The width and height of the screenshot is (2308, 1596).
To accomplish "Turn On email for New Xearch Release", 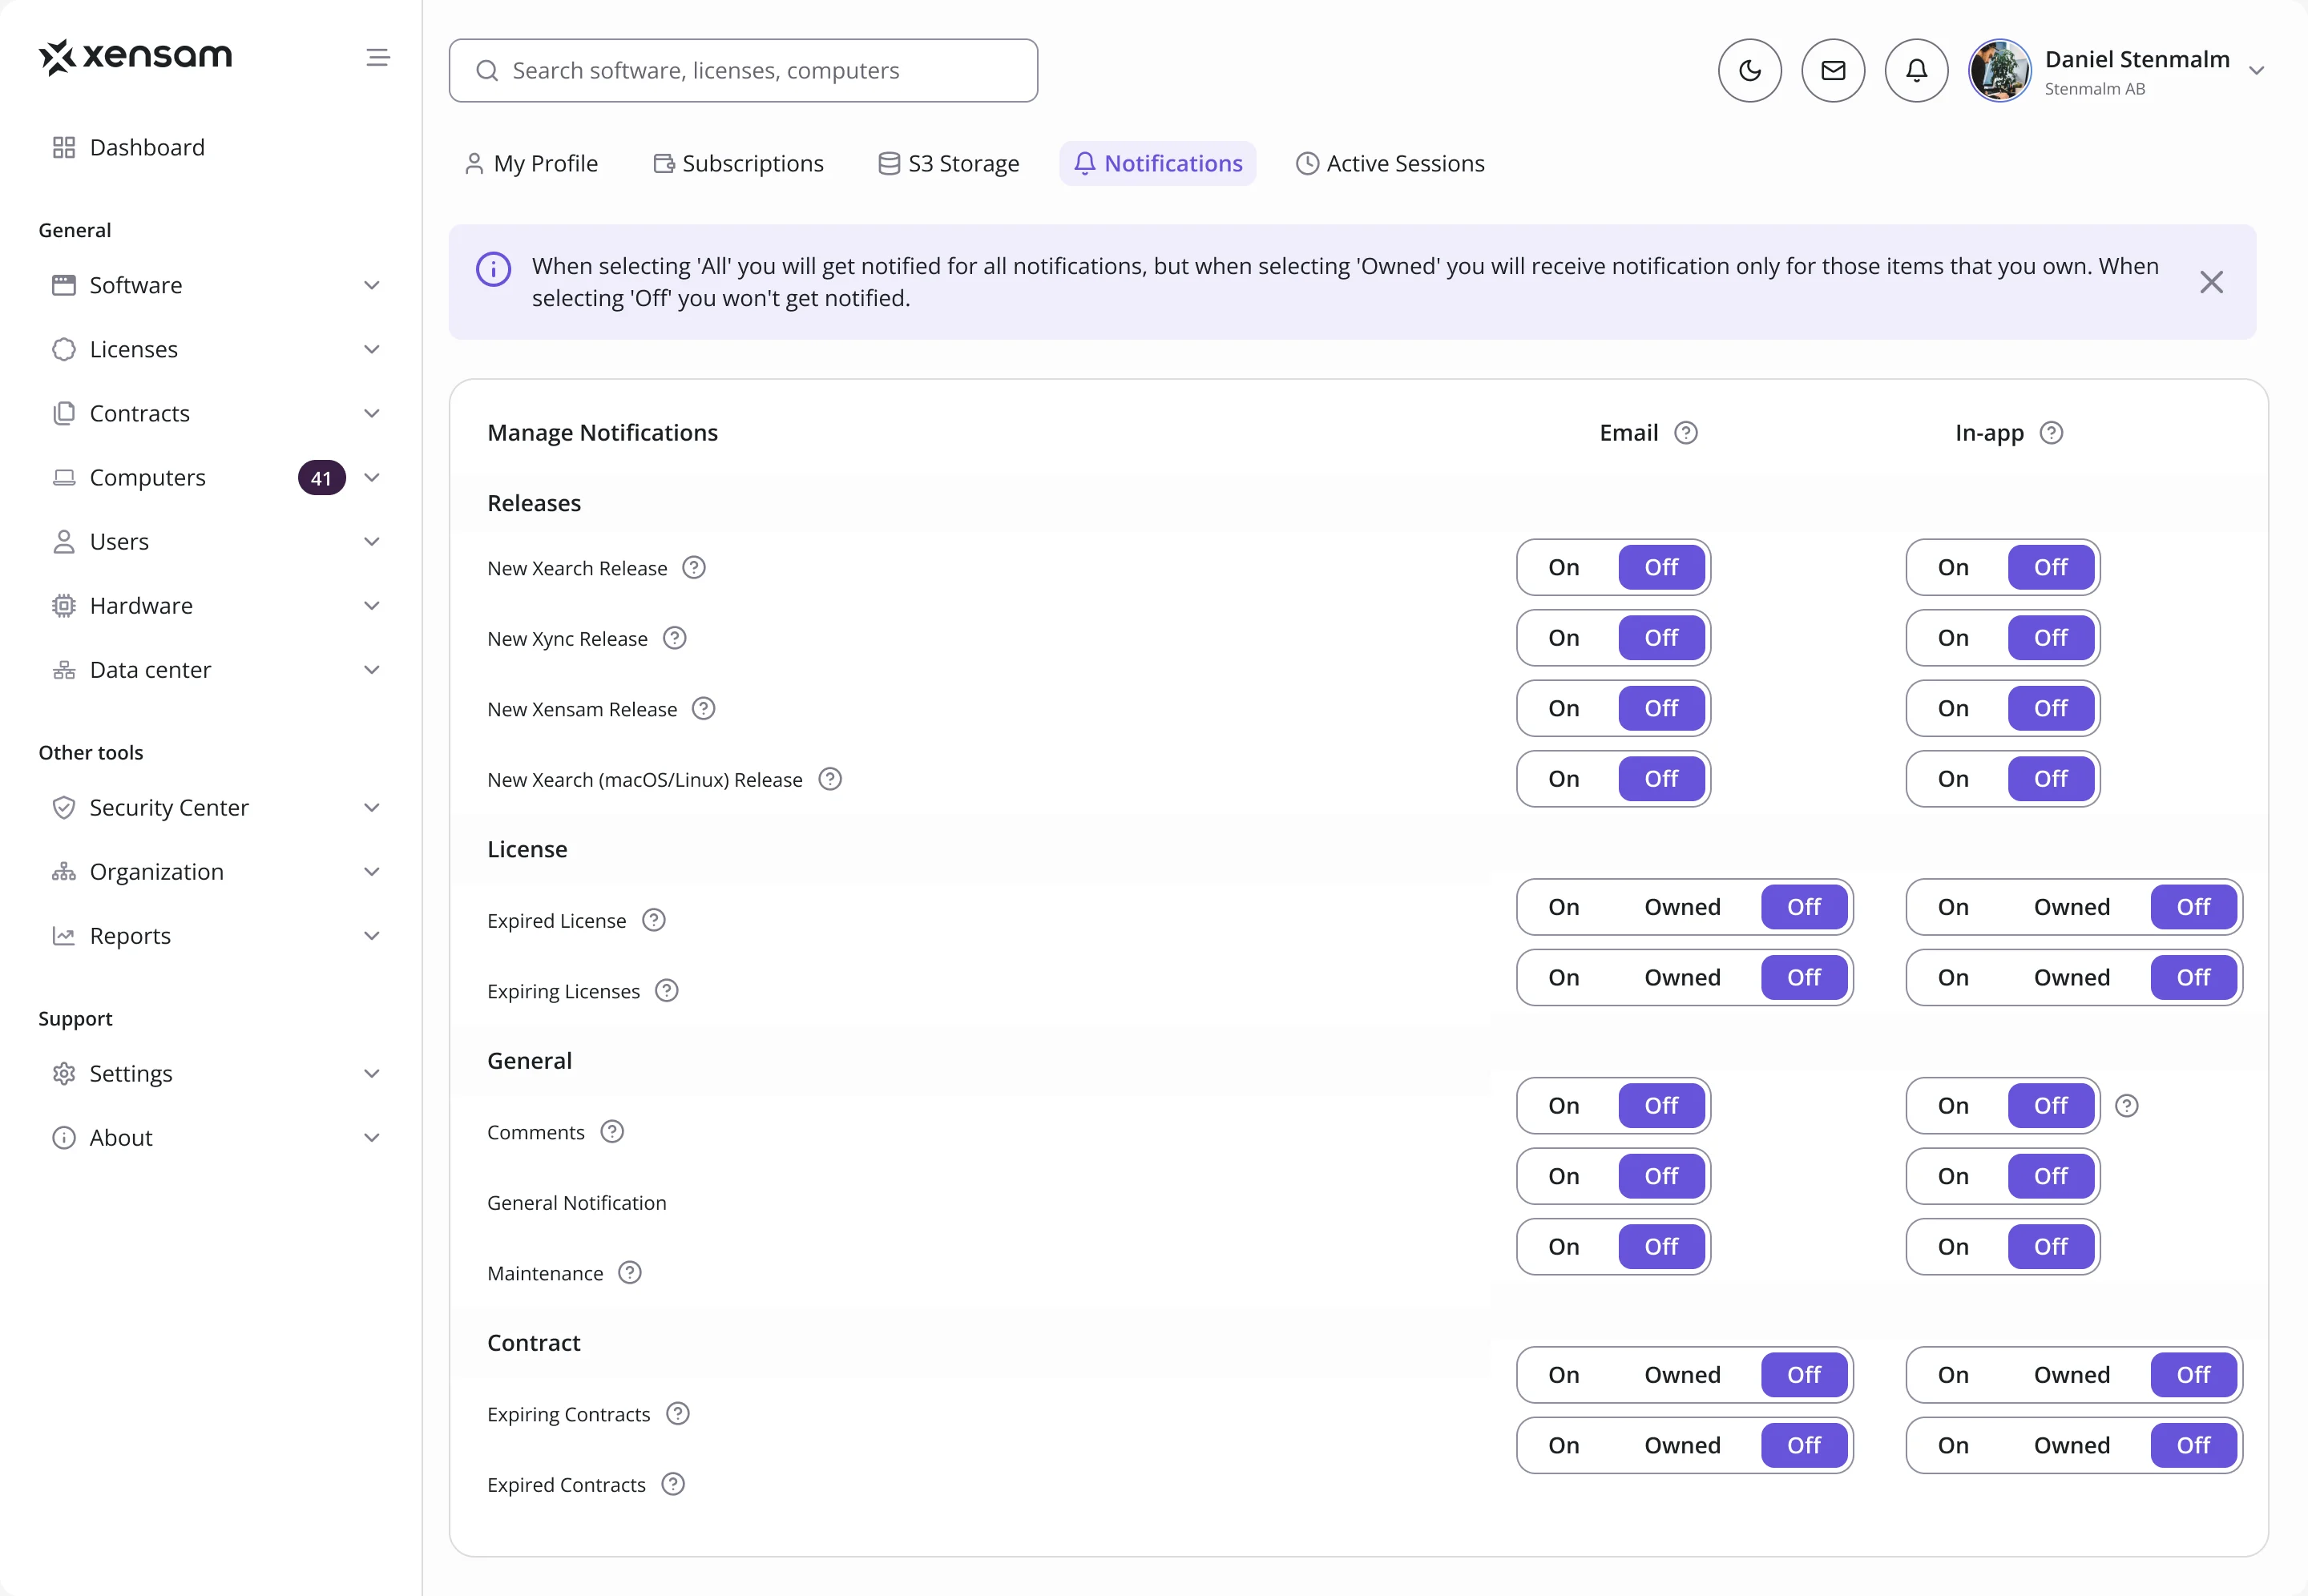I will (1564, 567).
